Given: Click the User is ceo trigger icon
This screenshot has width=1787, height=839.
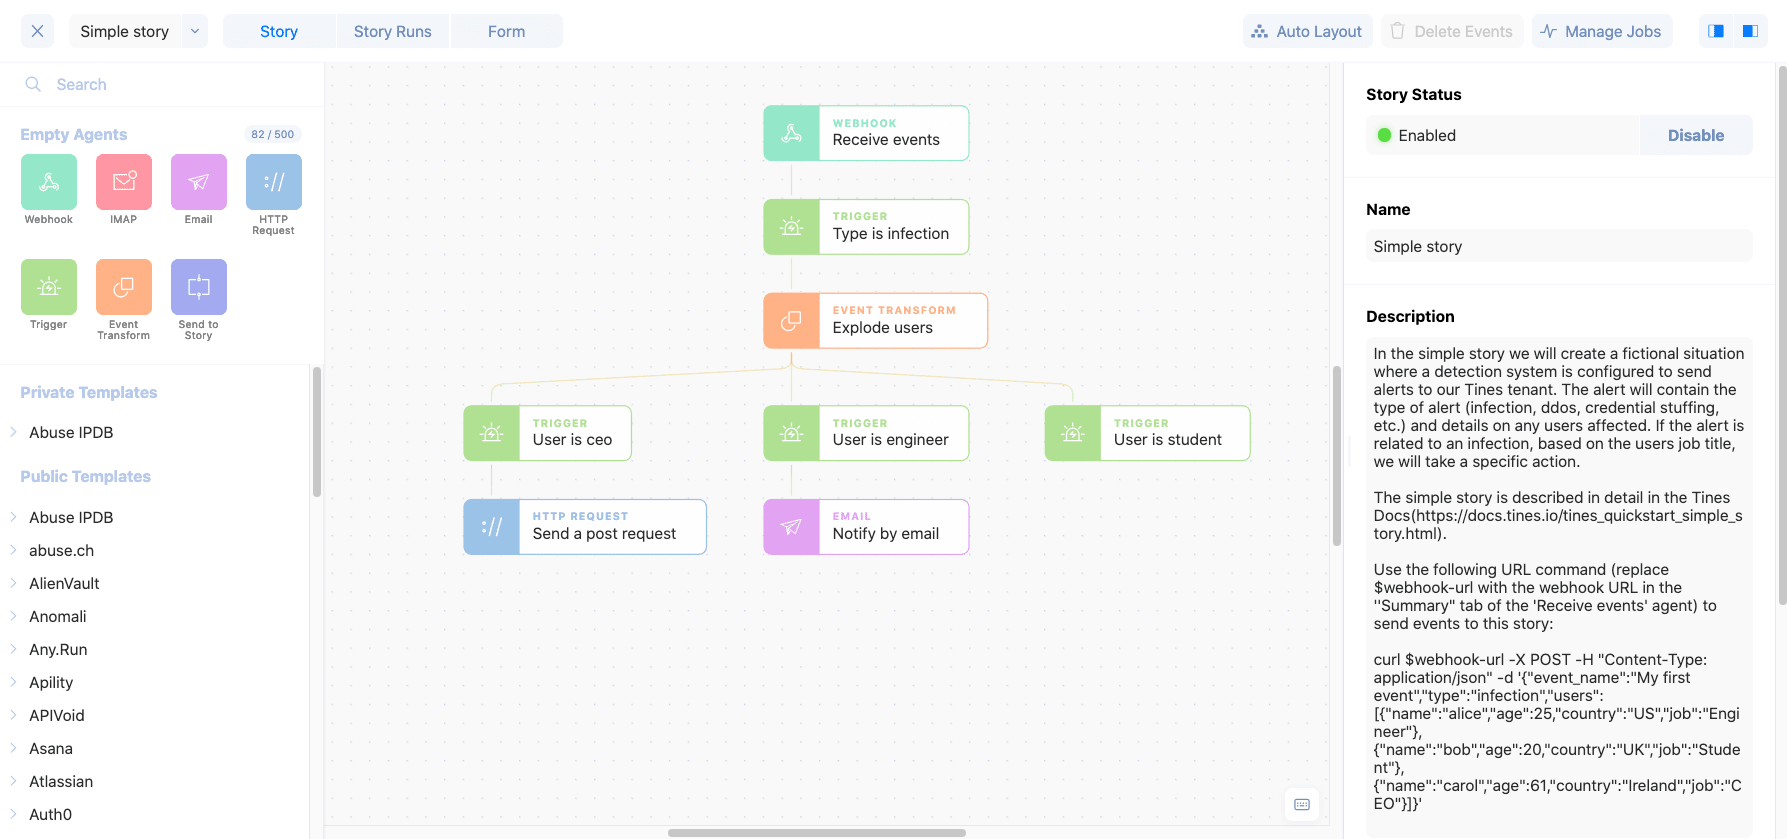Looking at the screenshot, I should coord(491,433).
